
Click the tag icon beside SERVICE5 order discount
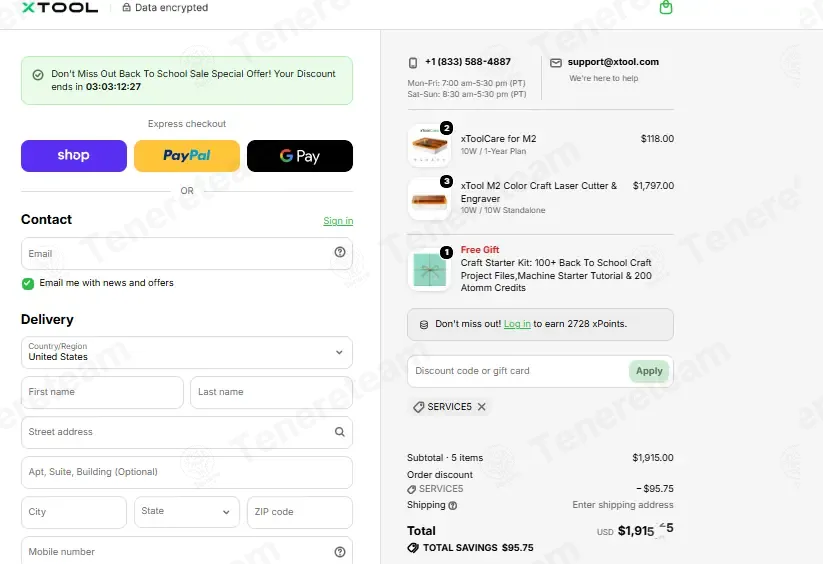(412, 489)
